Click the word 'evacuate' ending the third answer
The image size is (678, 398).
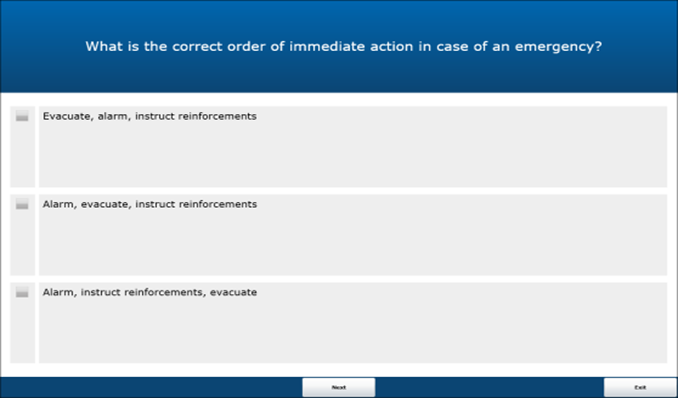point(233,292)
